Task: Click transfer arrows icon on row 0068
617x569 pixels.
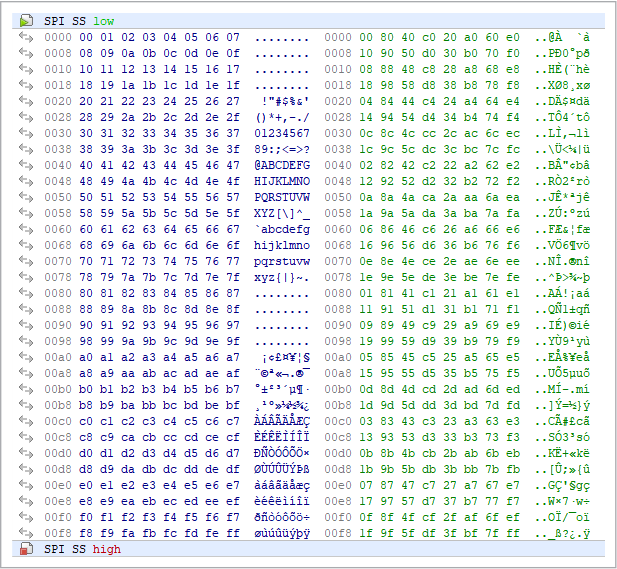Action: [26, 245]
